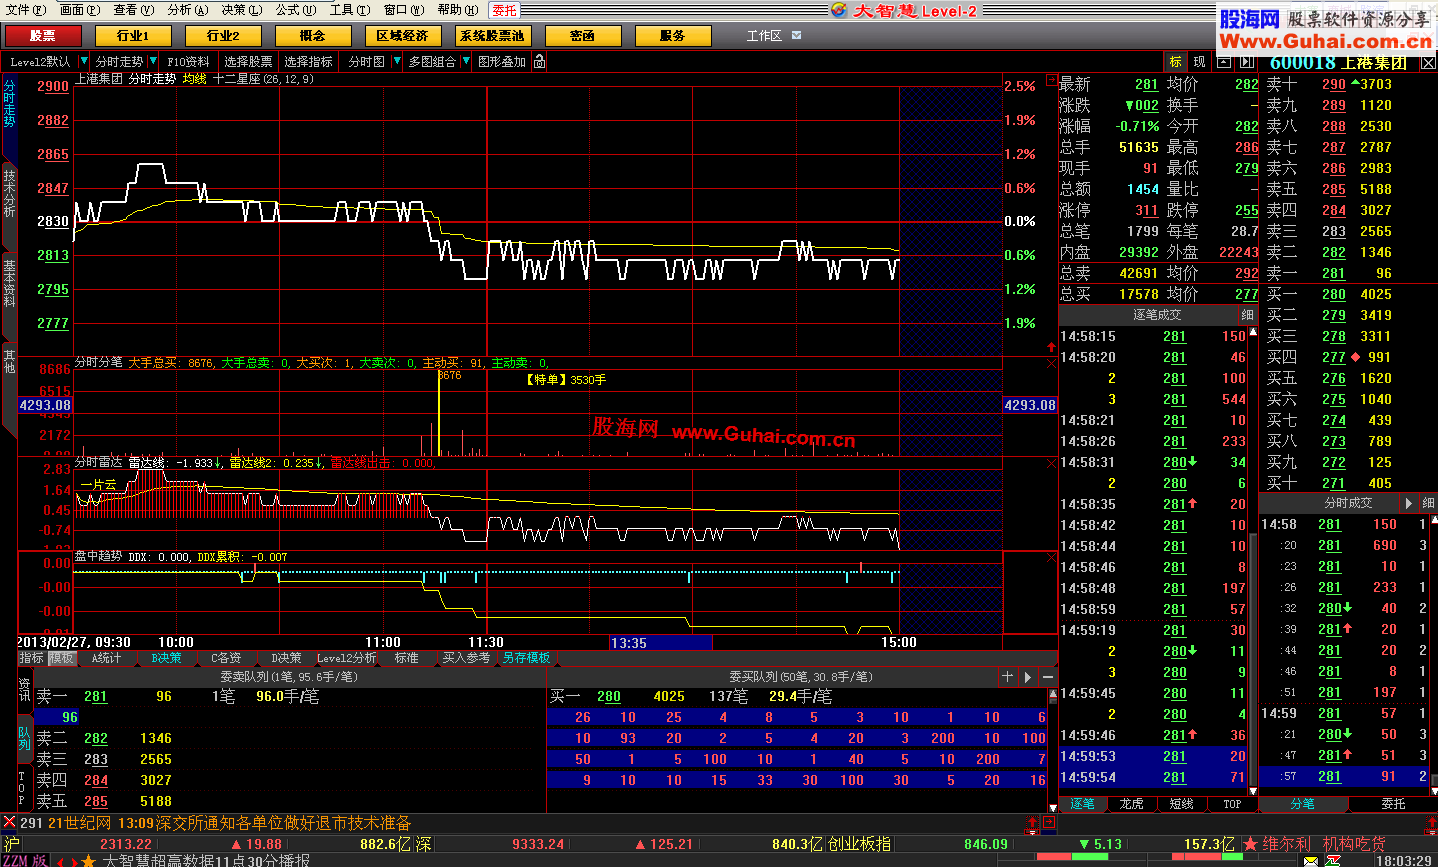Click the 13:35 time marker on timeline
The width and height of the screenshot is (1438, 867).
(661, 643)
